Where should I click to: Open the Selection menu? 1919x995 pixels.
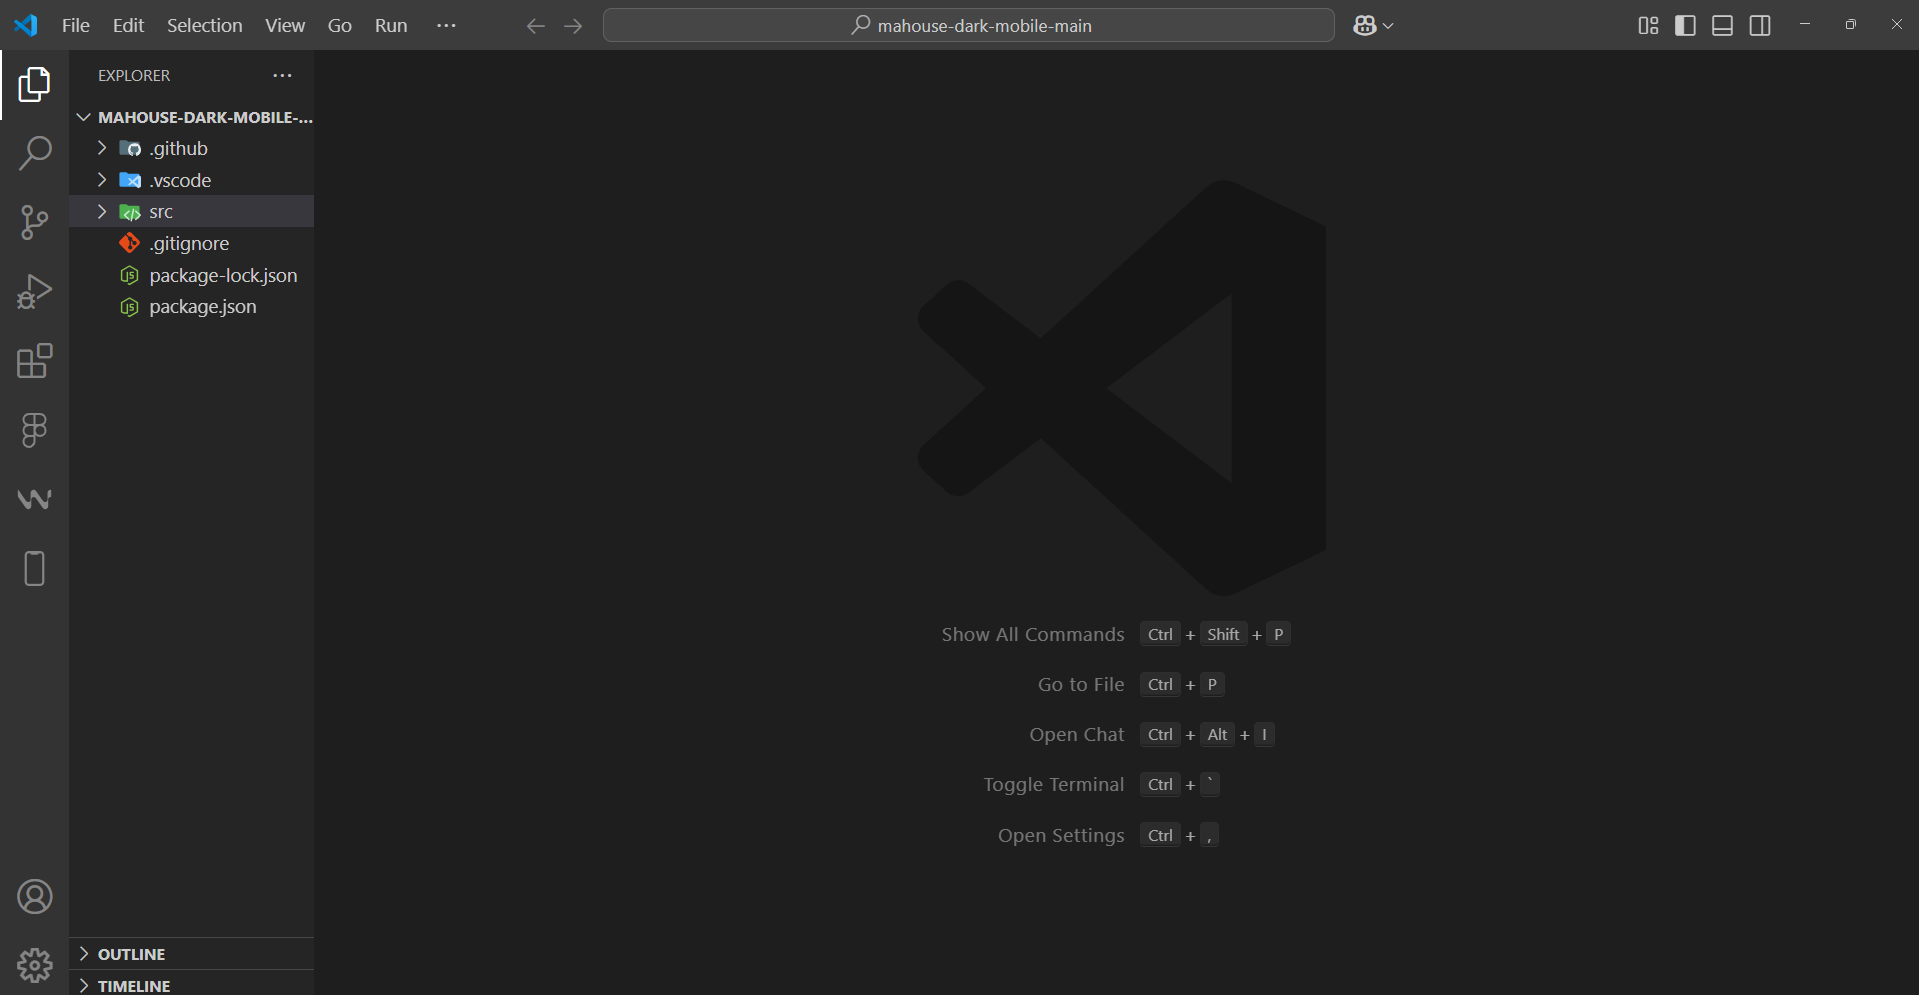(x=204, y=26)
